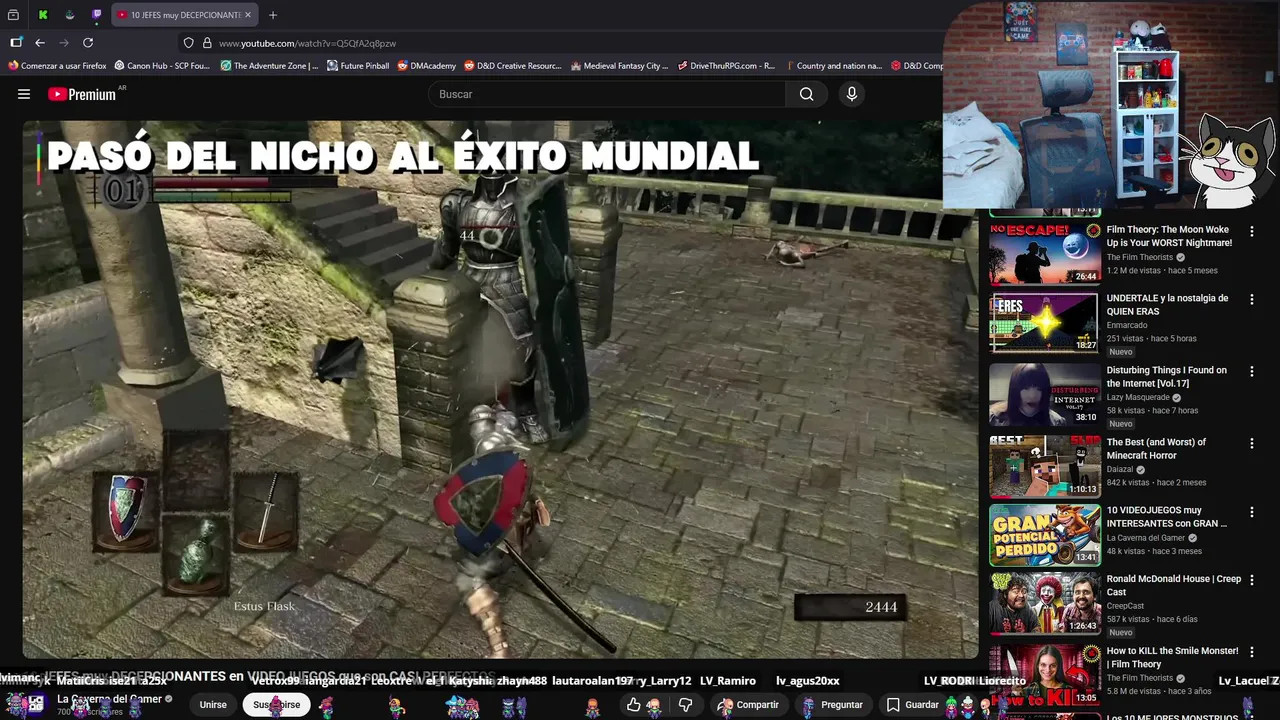Open the 'Medieval Fantasy City' bookmark
Screen dimensions: 1280x720
pos(619,66)
